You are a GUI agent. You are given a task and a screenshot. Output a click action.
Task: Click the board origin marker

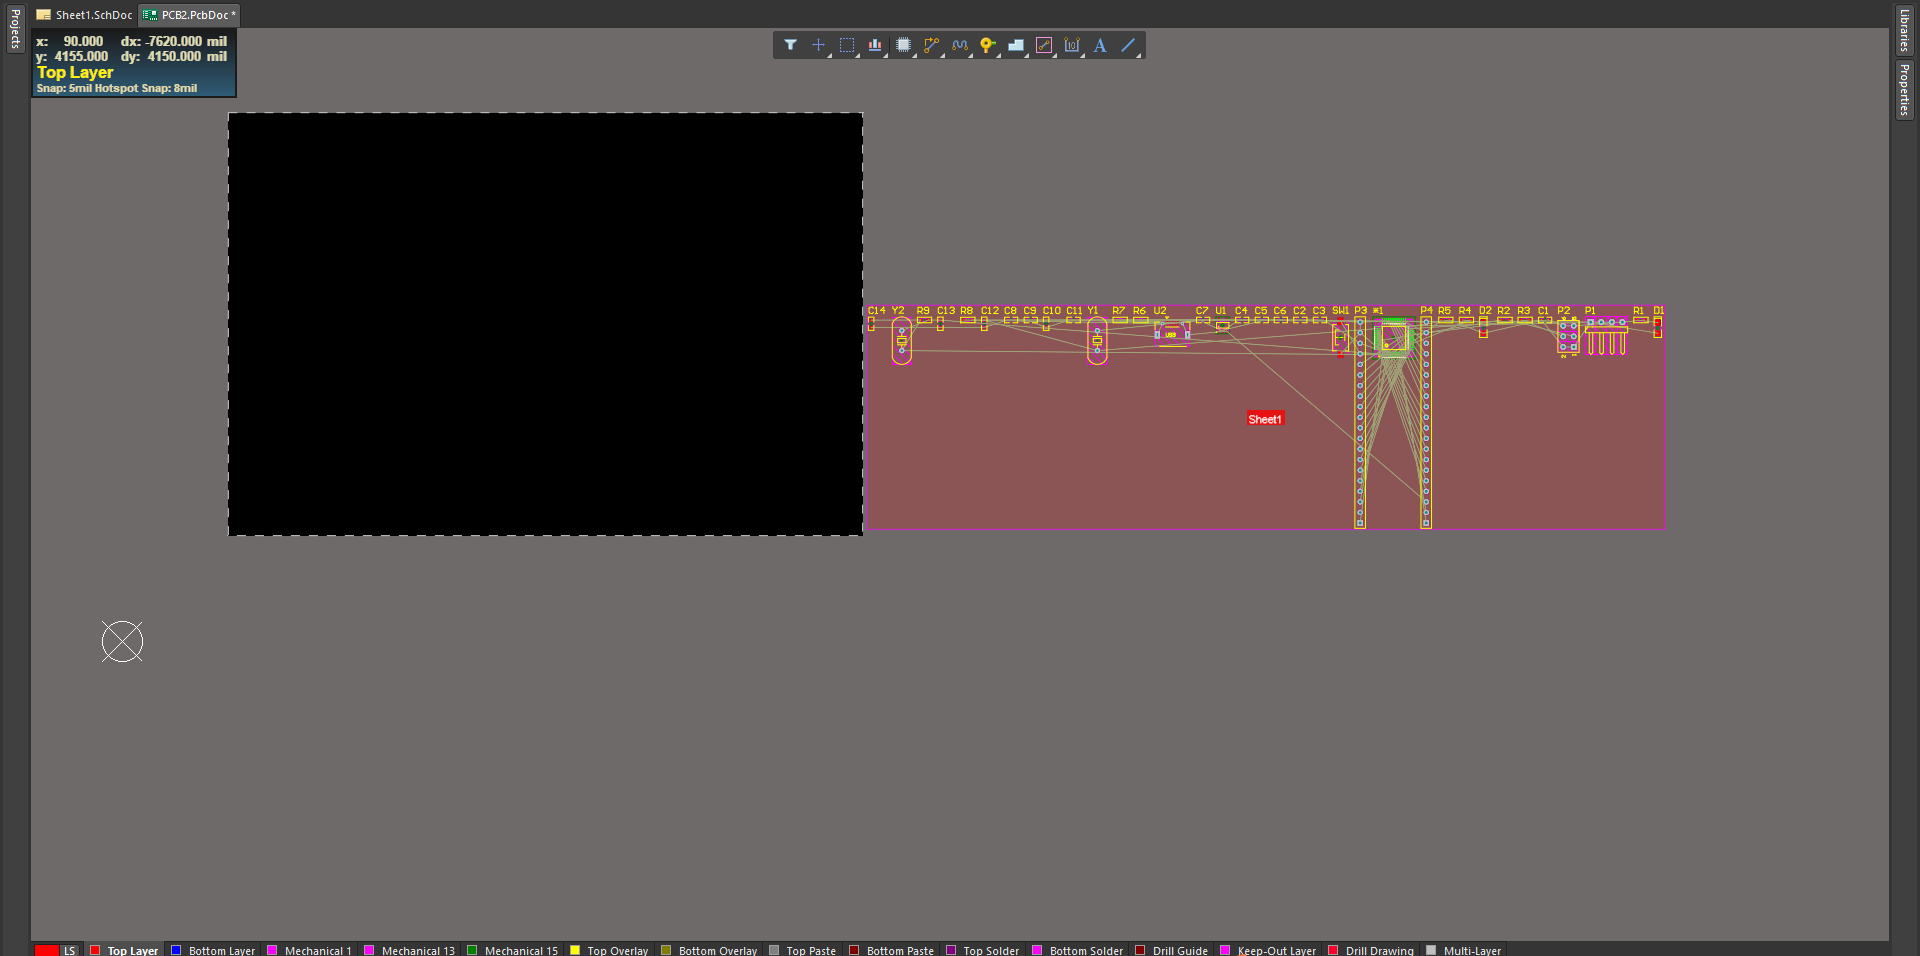pyautogui.click(x=122, y=642)
